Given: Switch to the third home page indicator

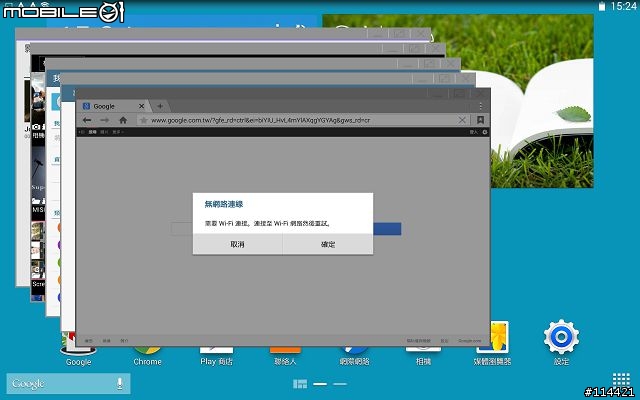Looking at the screenshot, I should (340, 384).
